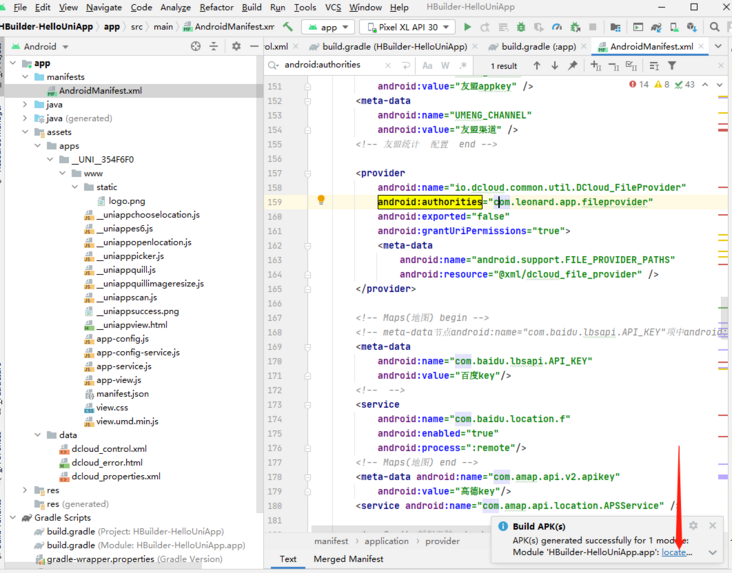
Task: Select dcloud_control.xml file
Action: tap(109, 449)
